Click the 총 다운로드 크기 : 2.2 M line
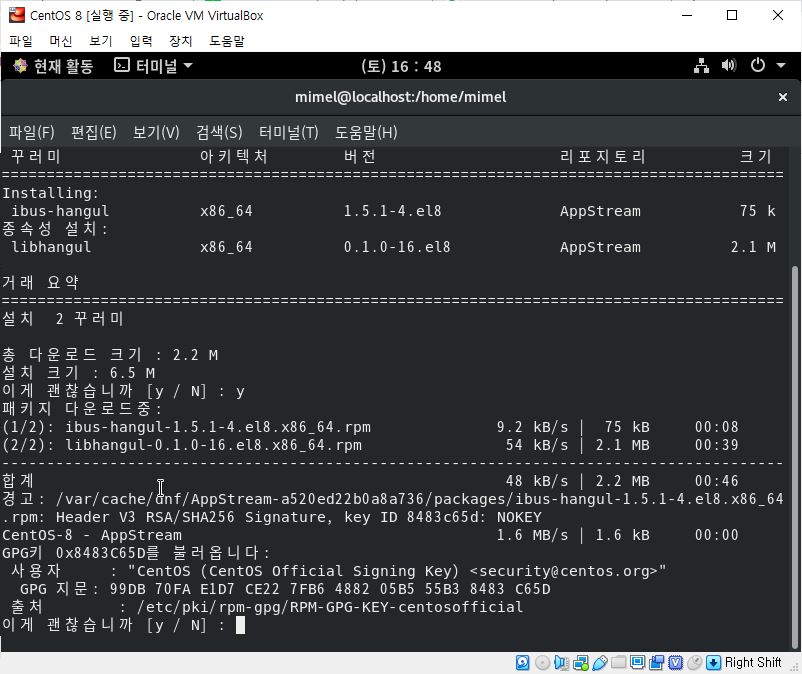 click(110, 354)
